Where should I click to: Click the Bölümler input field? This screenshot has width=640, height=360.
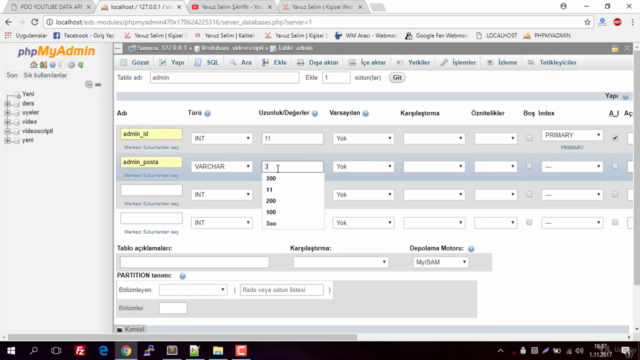173,308
